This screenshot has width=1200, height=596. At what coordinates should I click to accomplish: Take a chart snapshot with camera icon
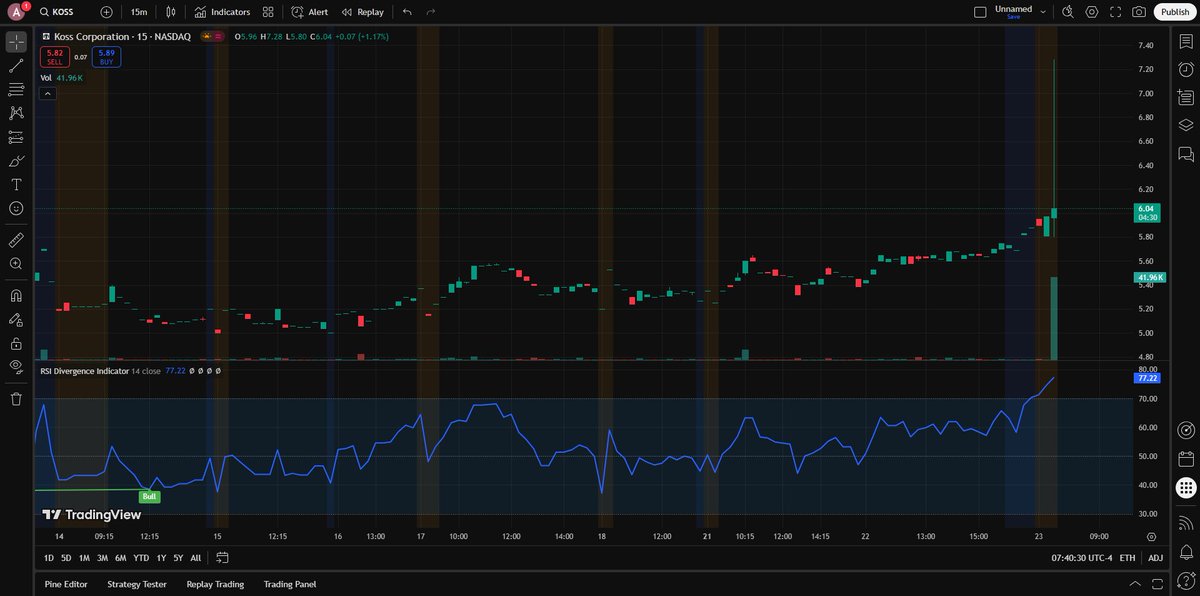click(x=1139, y=12)
